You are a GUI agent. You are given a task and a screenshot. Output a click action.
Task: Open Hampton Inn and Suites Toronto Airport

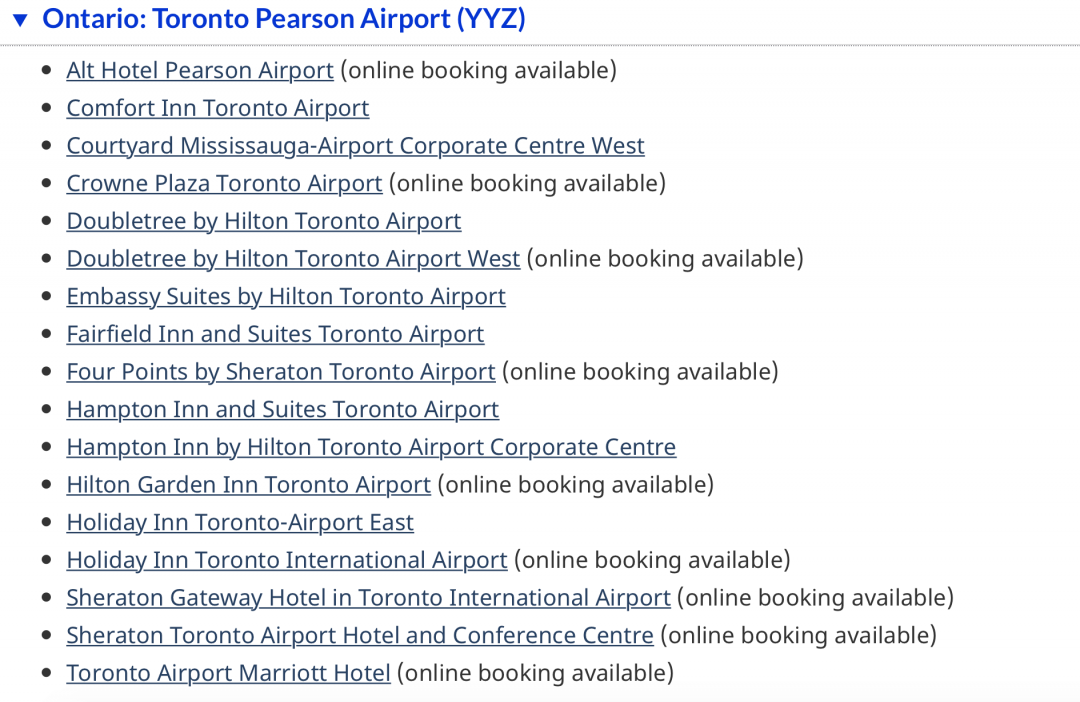coord(282,409)
